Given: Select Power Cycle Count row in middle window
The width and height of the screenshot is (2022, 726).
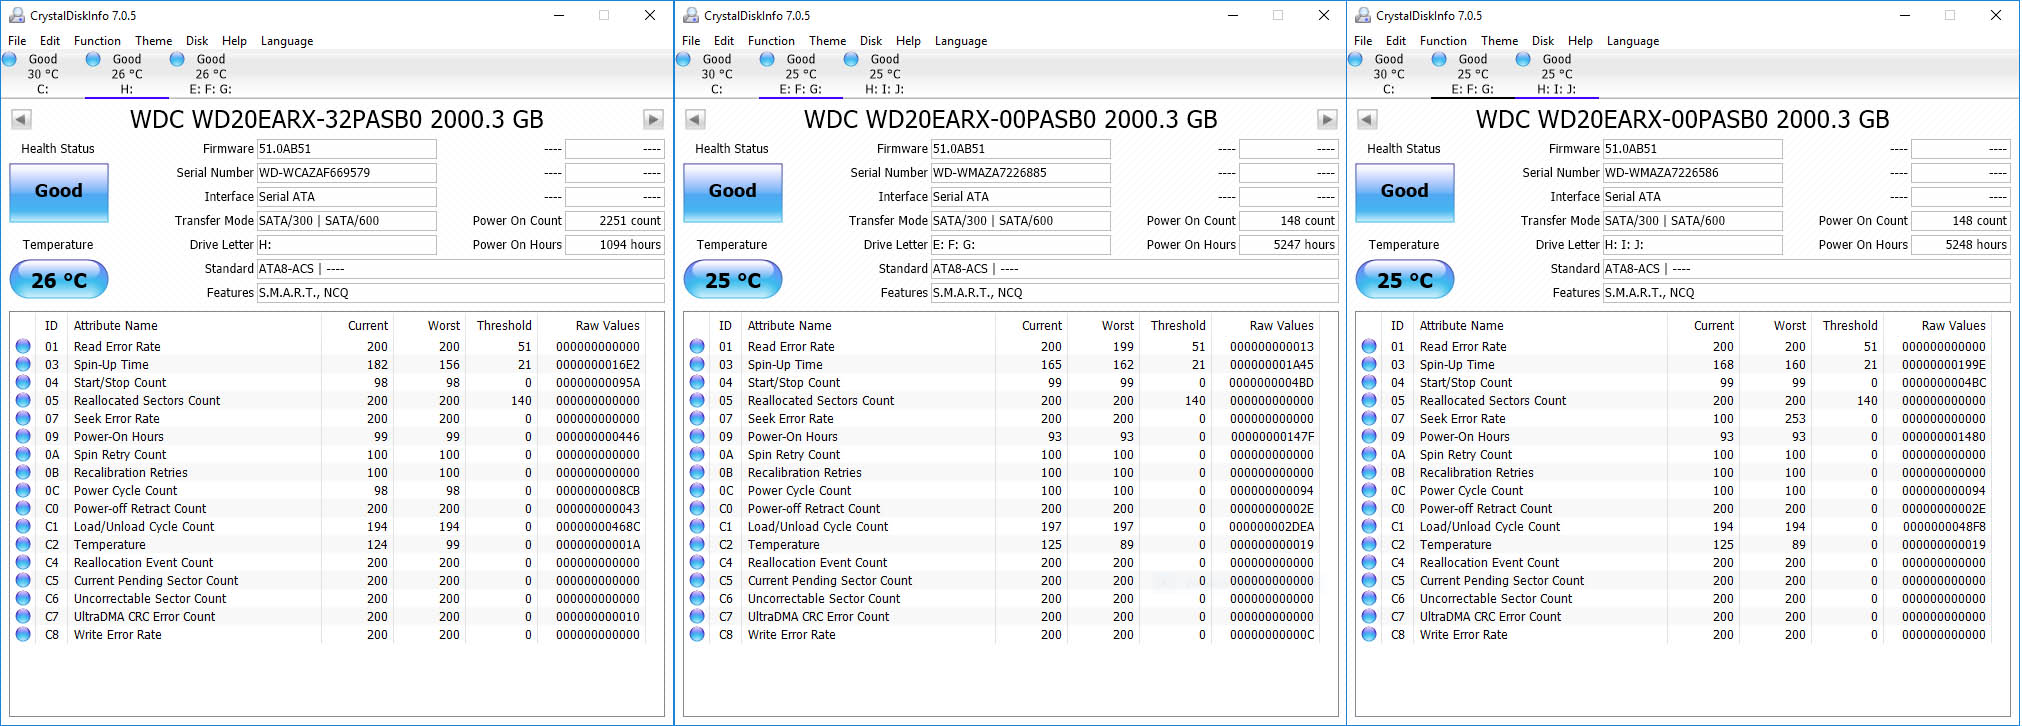Looking at the screenshot, I should point(1002,491).
